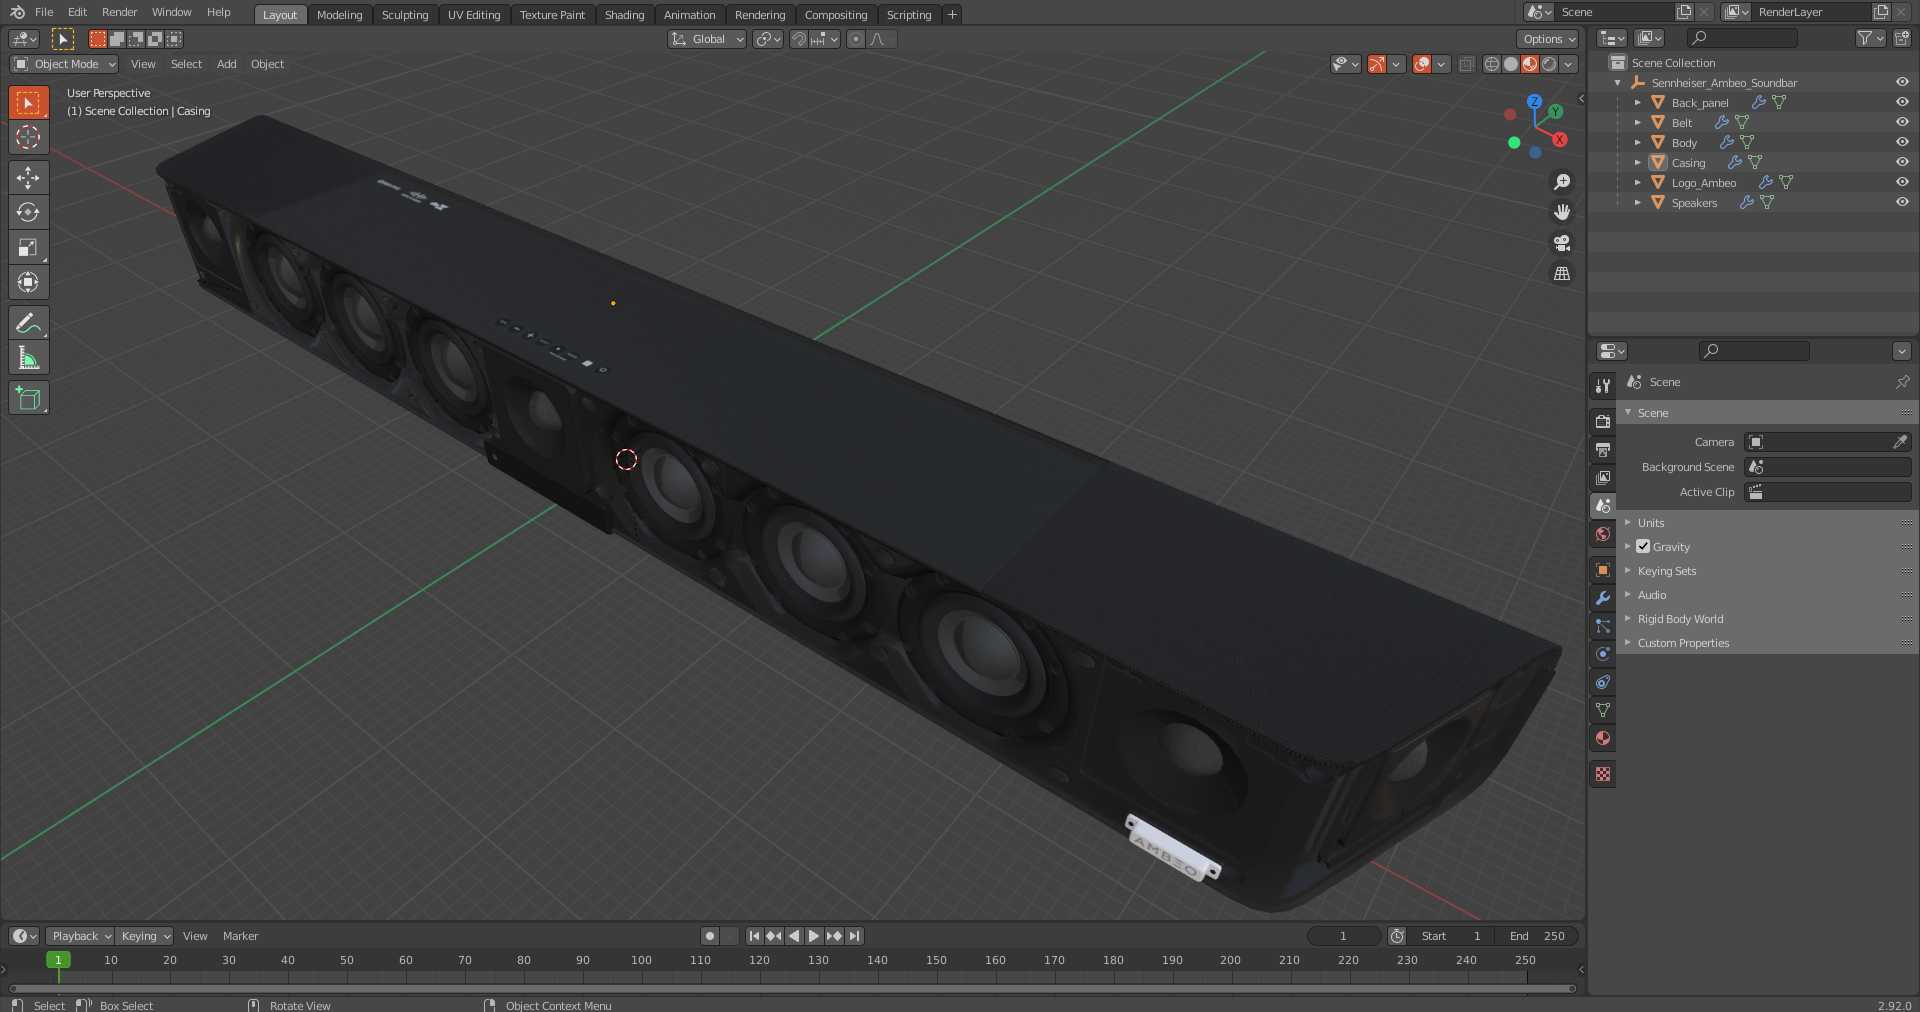Click the Options button

tap(1548, 39)
